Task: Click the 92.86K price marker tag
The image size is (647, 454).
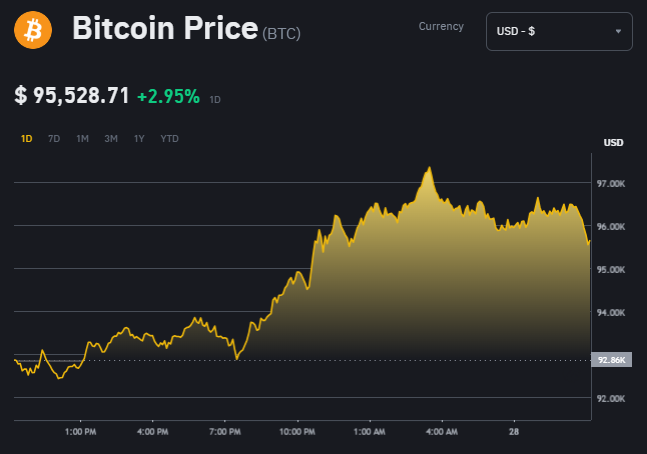Action: click(611, 359)
